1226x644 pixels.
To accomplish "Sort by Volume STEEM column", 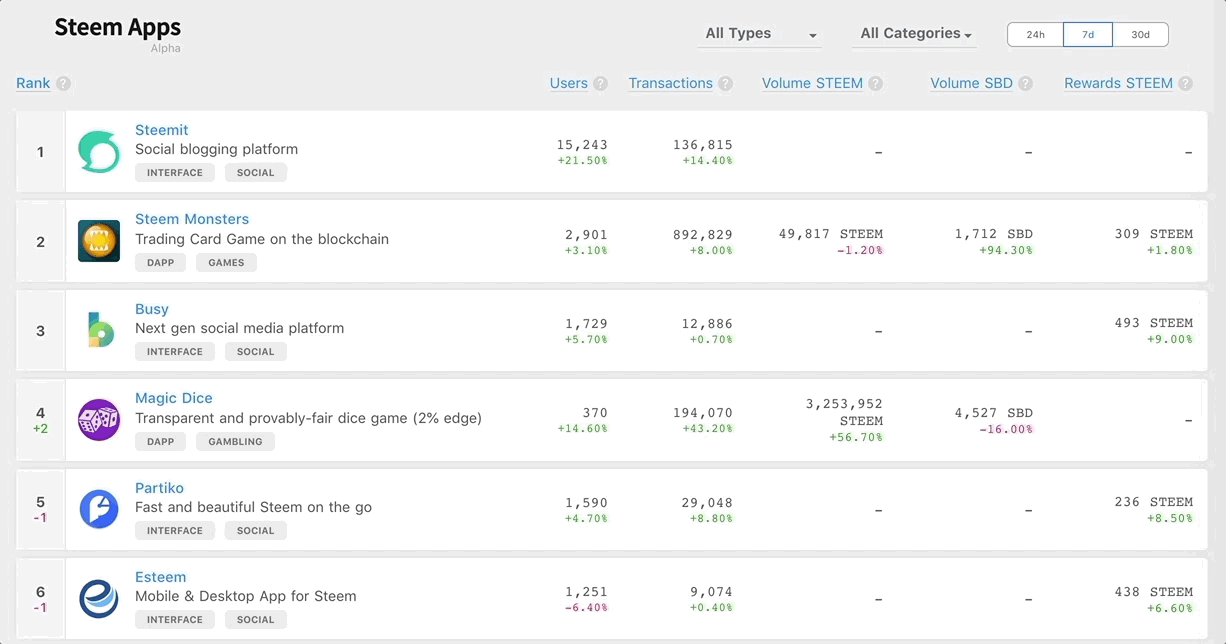I will pyautogui.click(x=812, y=83).
